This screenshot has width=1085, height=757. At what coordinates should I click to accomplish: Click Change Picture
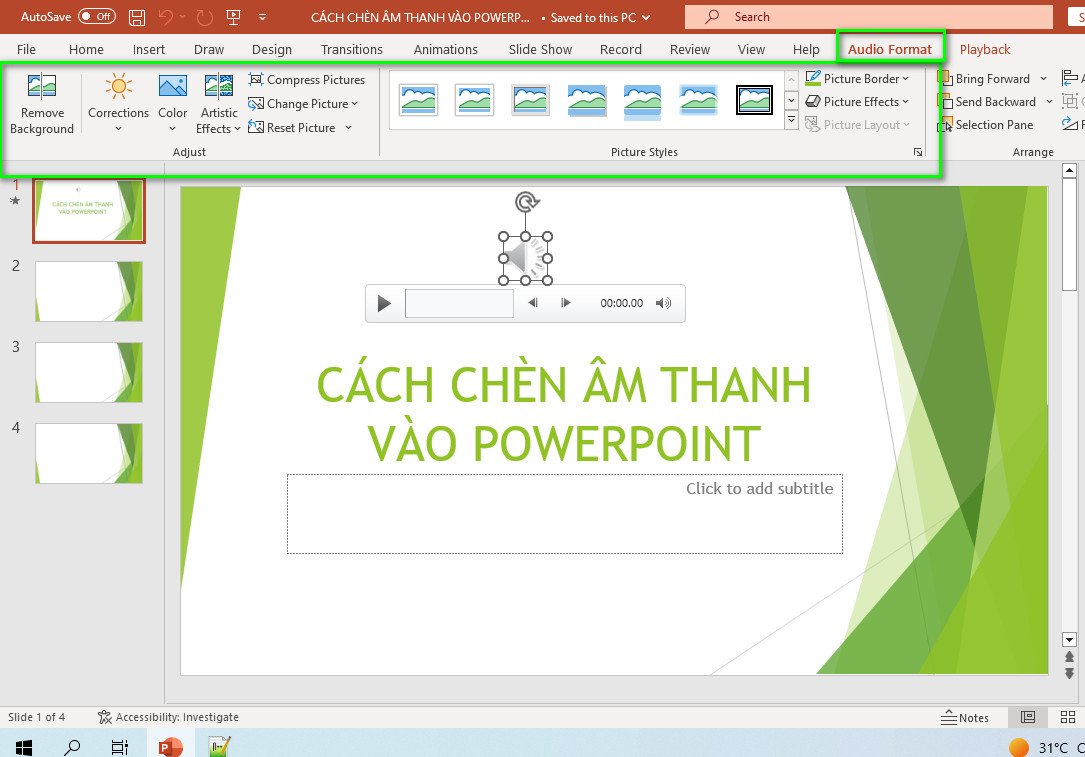tap(303, 104)
